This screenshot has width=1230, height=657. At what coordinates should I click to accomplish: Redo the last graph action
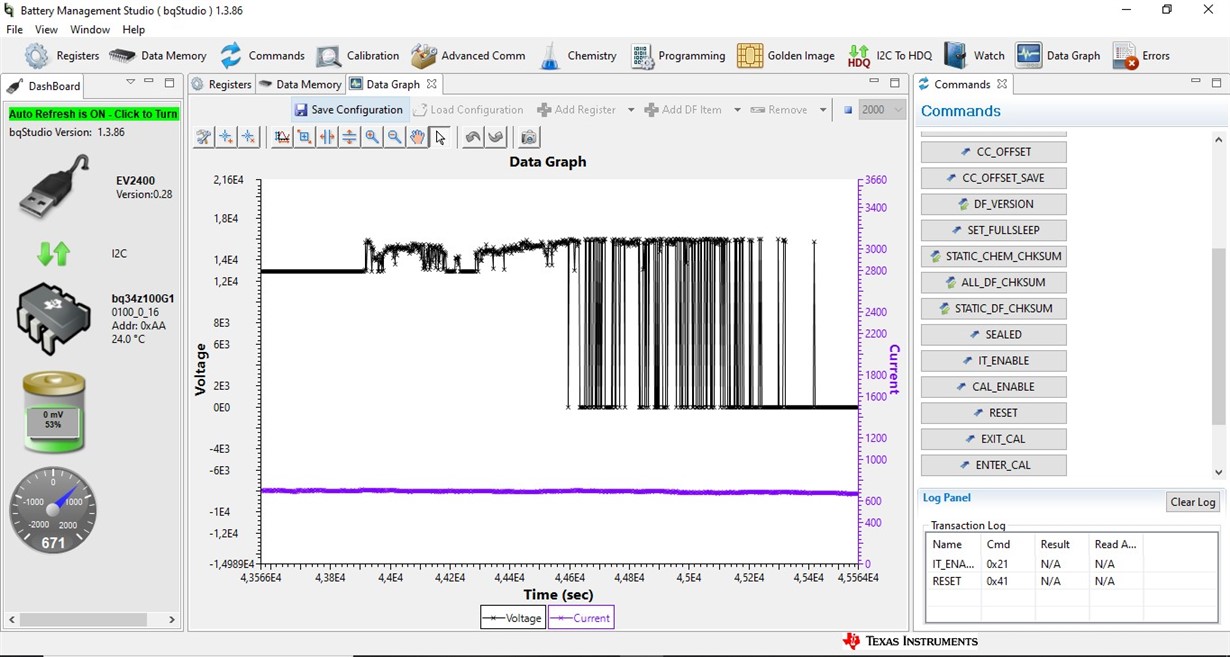[x=496, y=137]
